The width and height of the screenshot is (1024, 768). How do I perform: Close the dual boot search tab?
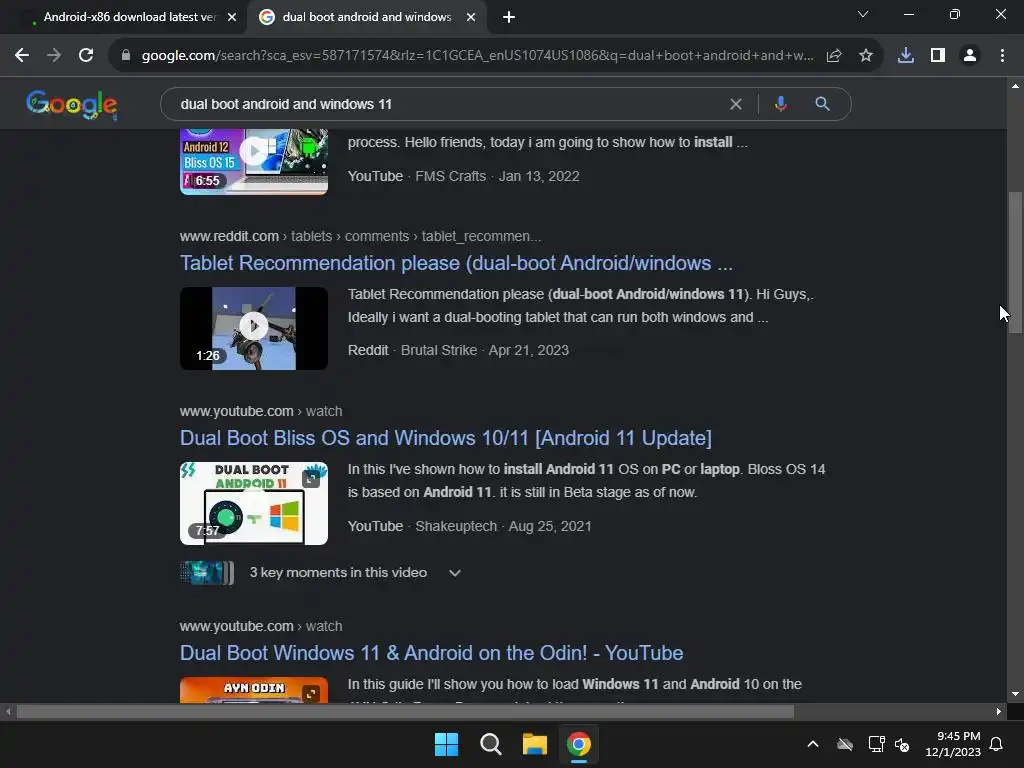pyautogui.click(x=470, y=17)
